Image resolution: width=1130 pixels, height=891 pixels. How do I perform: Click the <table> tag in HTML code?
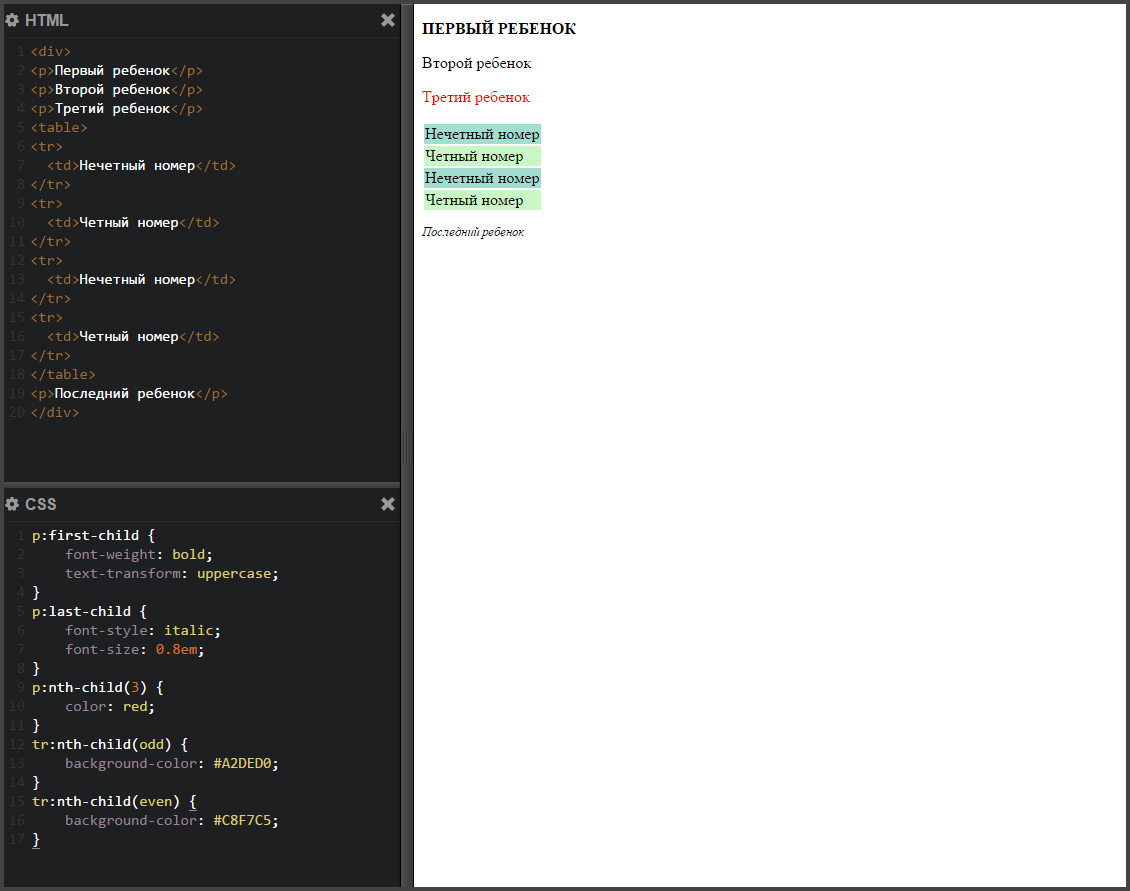click(59, 127)
